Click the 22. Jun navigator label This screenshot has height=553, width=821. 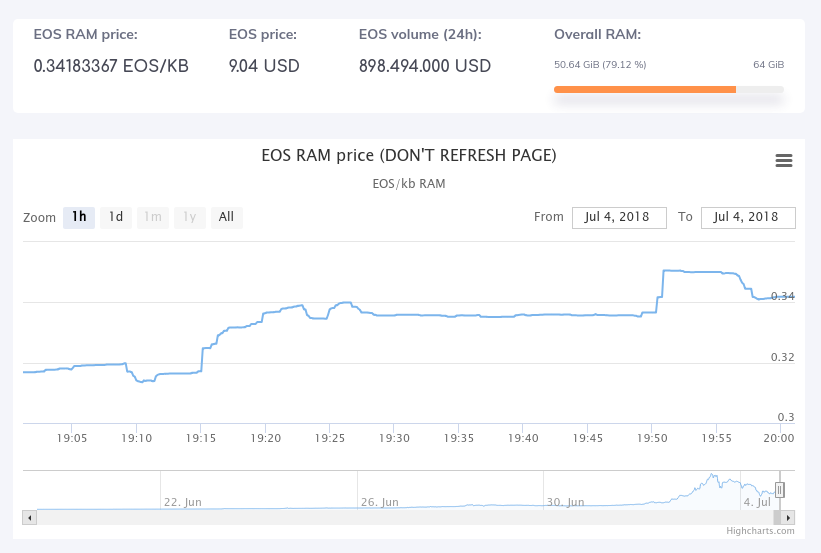click(x=183, y=502)
